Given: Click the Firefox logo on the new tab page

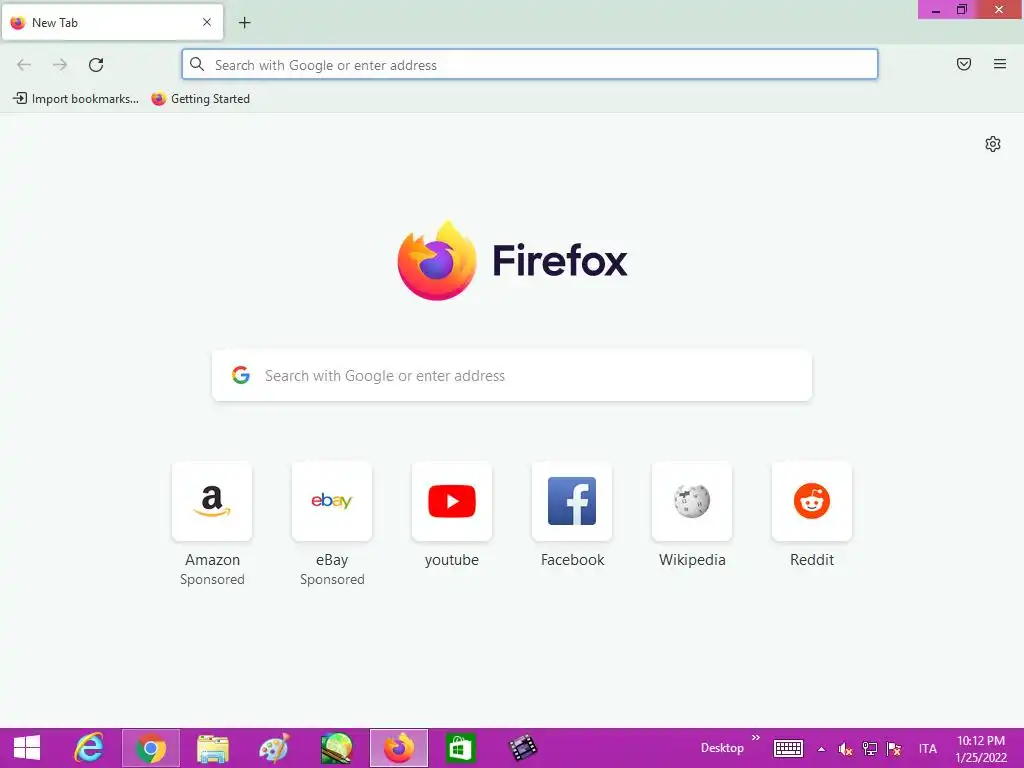Looking at the screenshot, I should coord(437,261).
